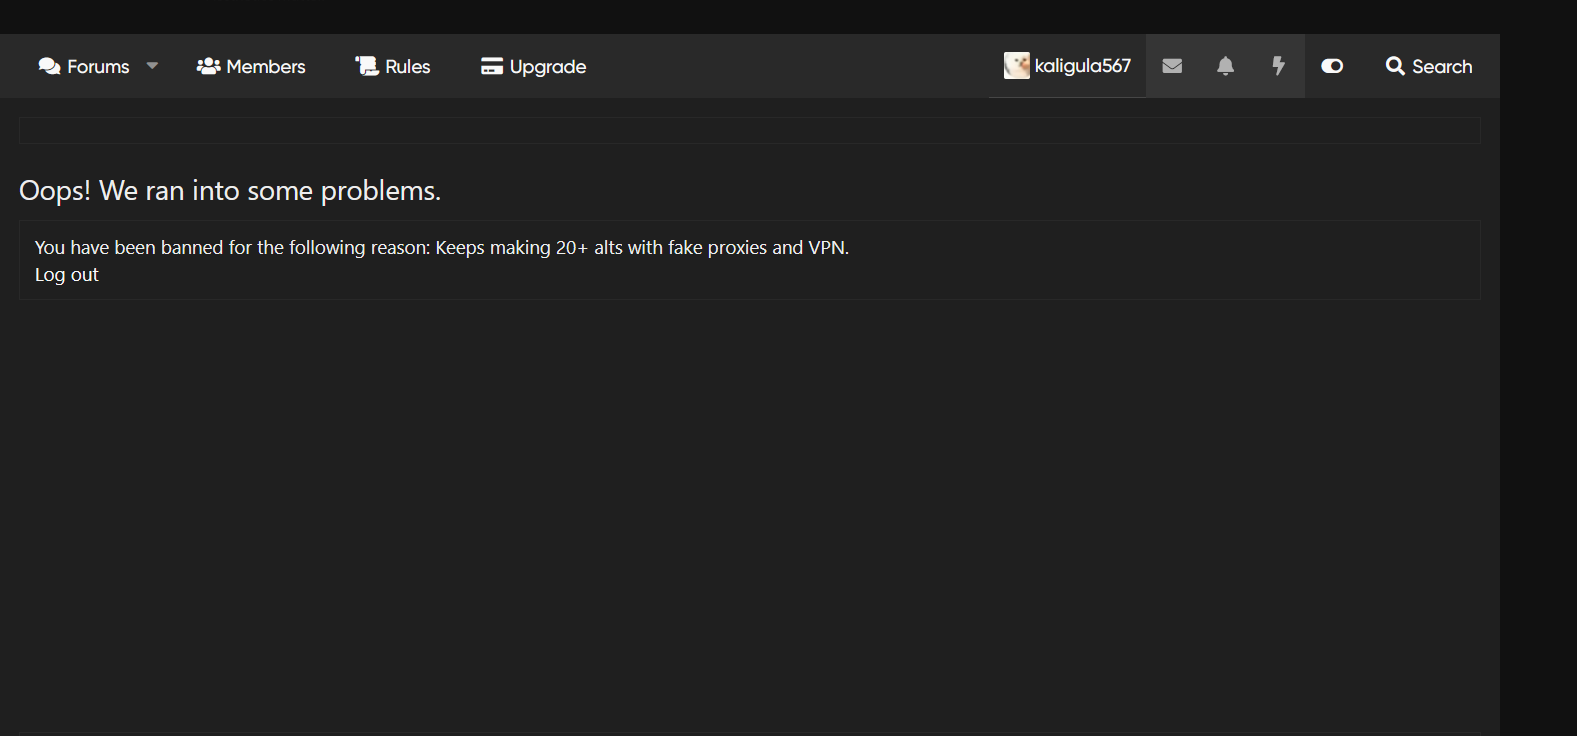1577x736 pixels.
Task: Click the magnifying glass search icon
Action: 1395,66
